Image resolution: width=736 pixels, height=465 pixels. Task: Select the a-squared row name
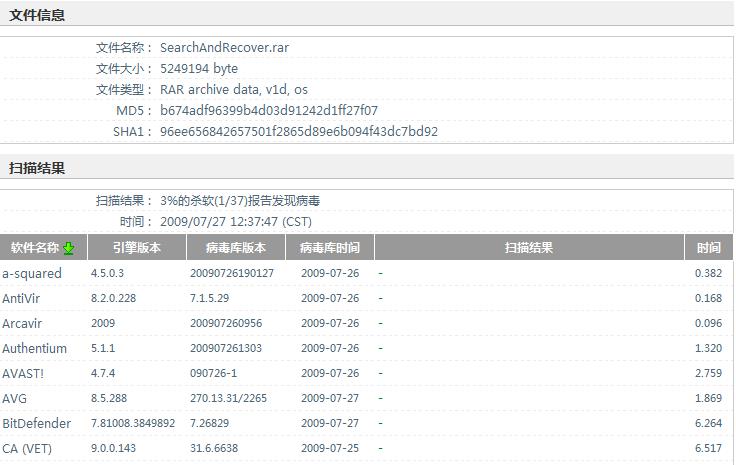pyautogui.click(x=32, y=273)
